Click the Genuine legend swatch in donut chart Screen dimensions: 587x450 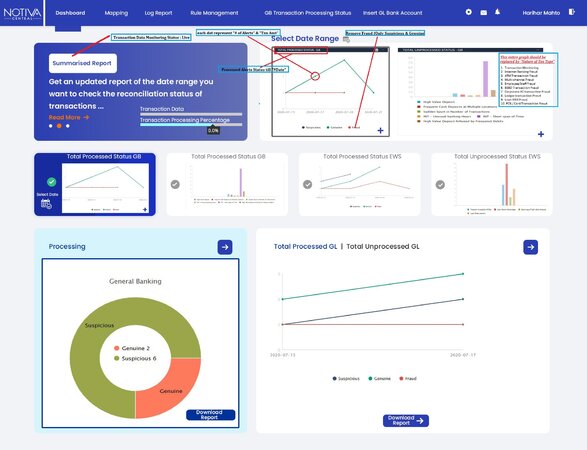click(117, 348)
